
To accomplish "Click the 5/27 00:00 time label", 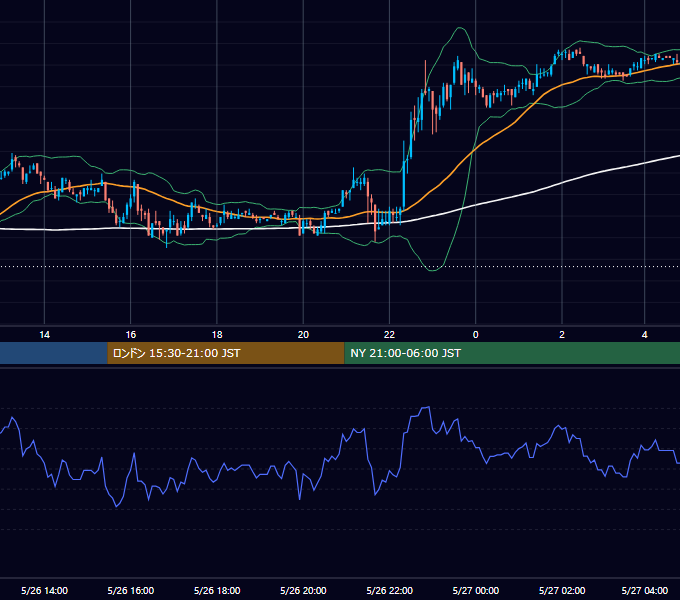I will coord(476,590).
